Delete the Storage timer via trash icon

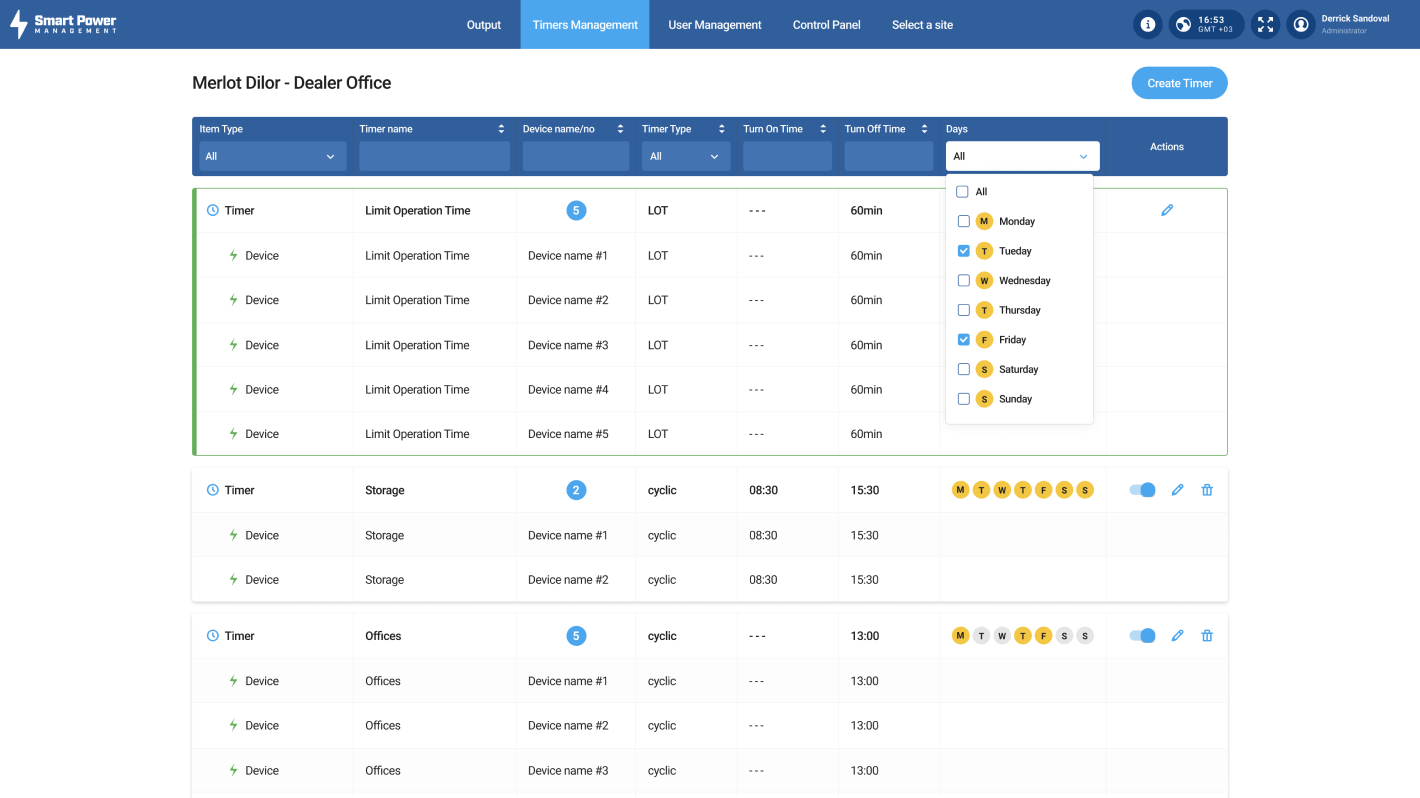(1207, 490)
